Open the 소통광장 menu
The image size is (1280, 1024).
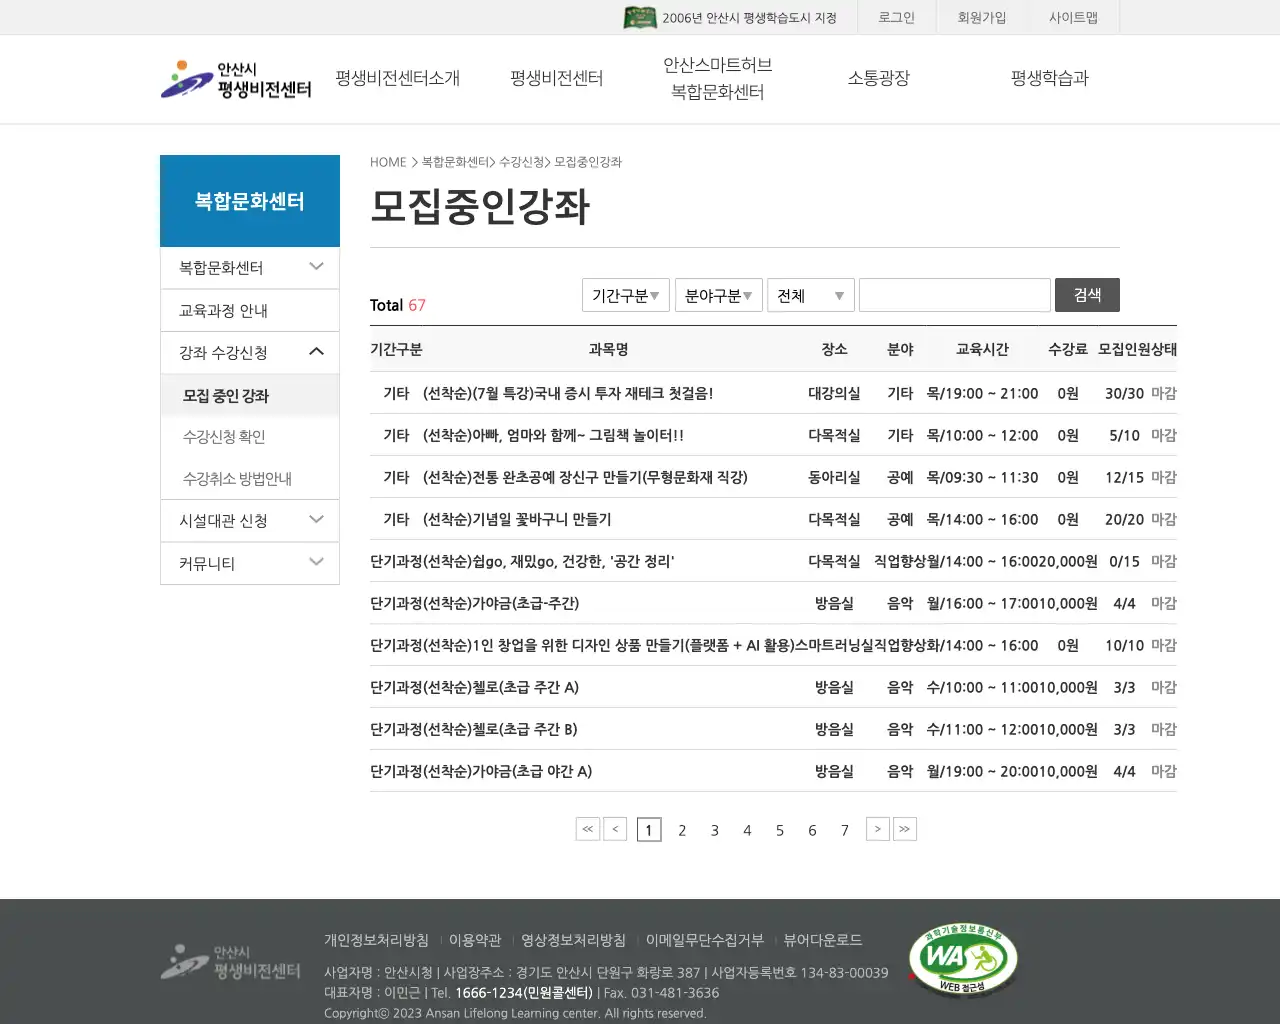tap(879, 78)
